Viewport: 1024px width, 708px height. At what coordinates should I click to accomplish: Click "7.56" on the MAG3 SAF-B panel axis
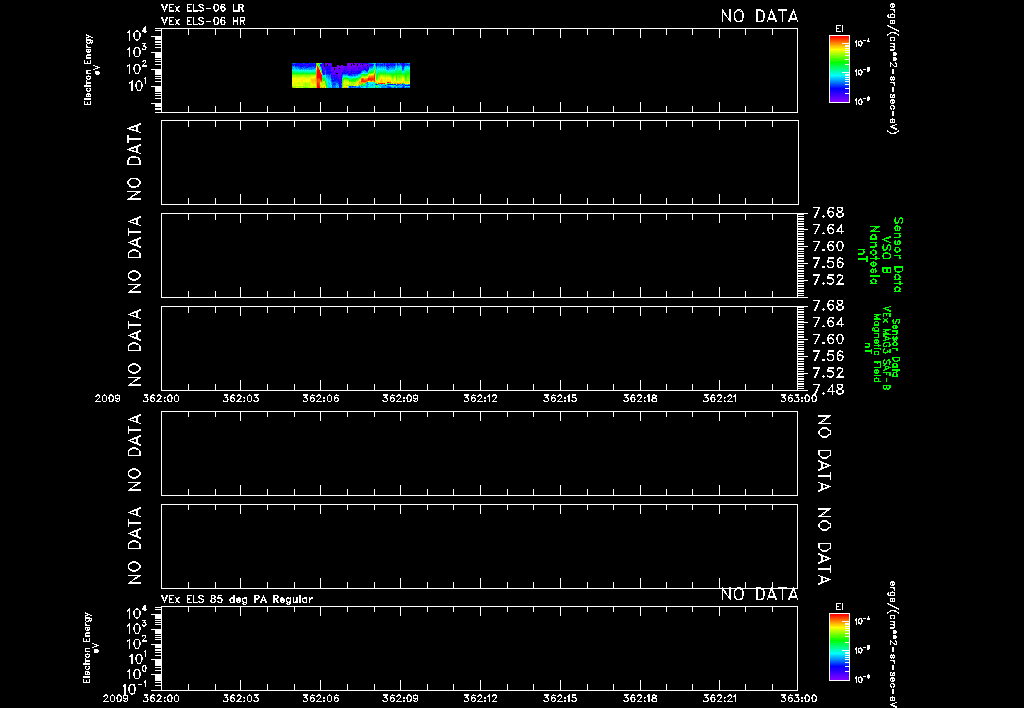828,355
